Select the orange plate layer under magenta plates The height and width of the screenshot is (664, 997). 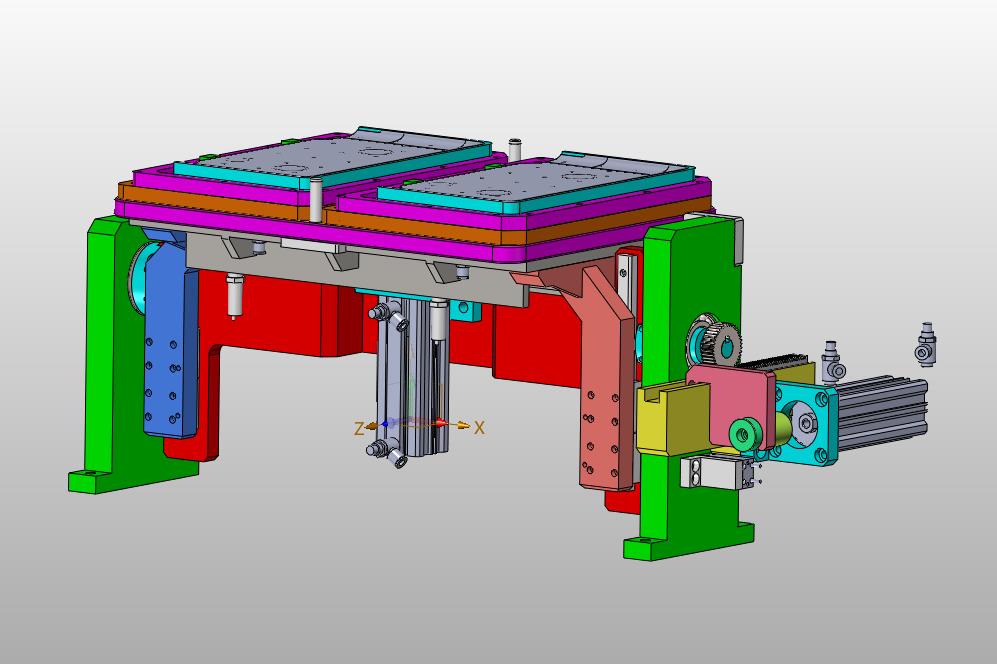(x=416, y=221)
